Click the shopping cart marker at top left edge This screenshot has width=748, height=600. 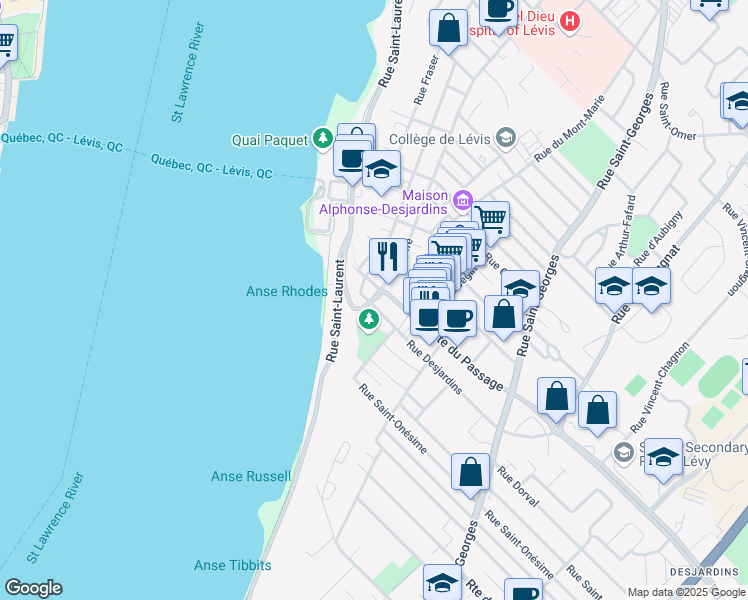click(x=6, y=46)
